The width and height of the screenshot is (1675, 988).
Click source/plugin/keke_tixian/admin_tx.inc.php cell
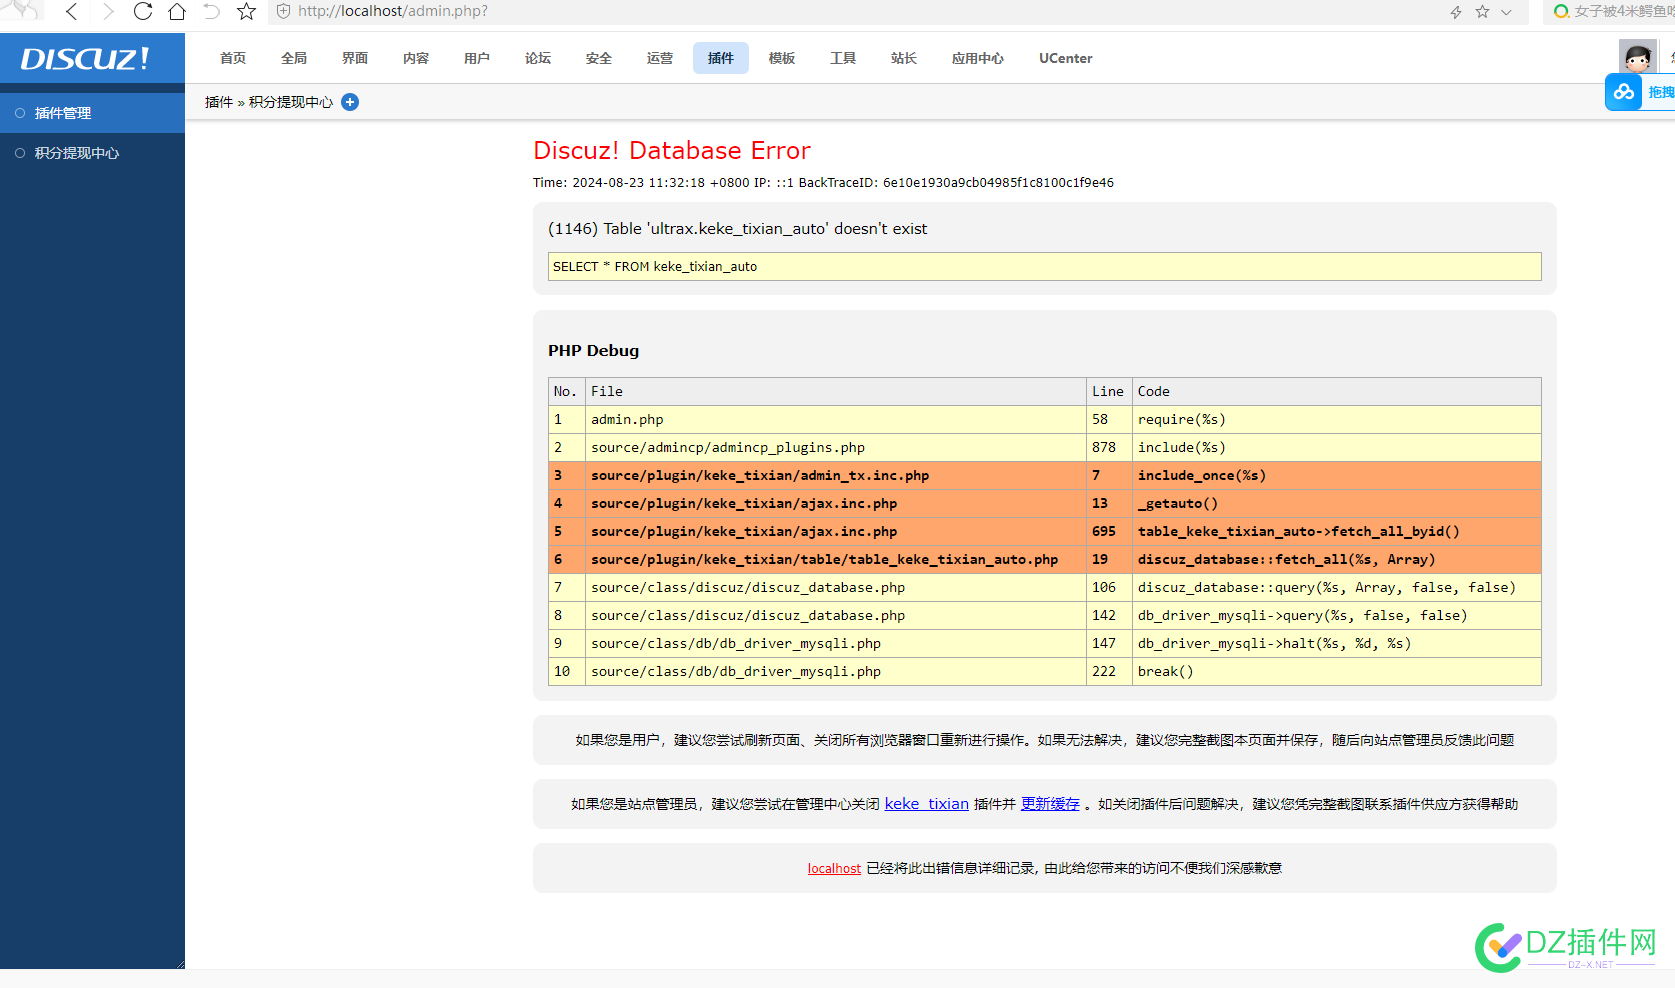click(x=836, y=475)
